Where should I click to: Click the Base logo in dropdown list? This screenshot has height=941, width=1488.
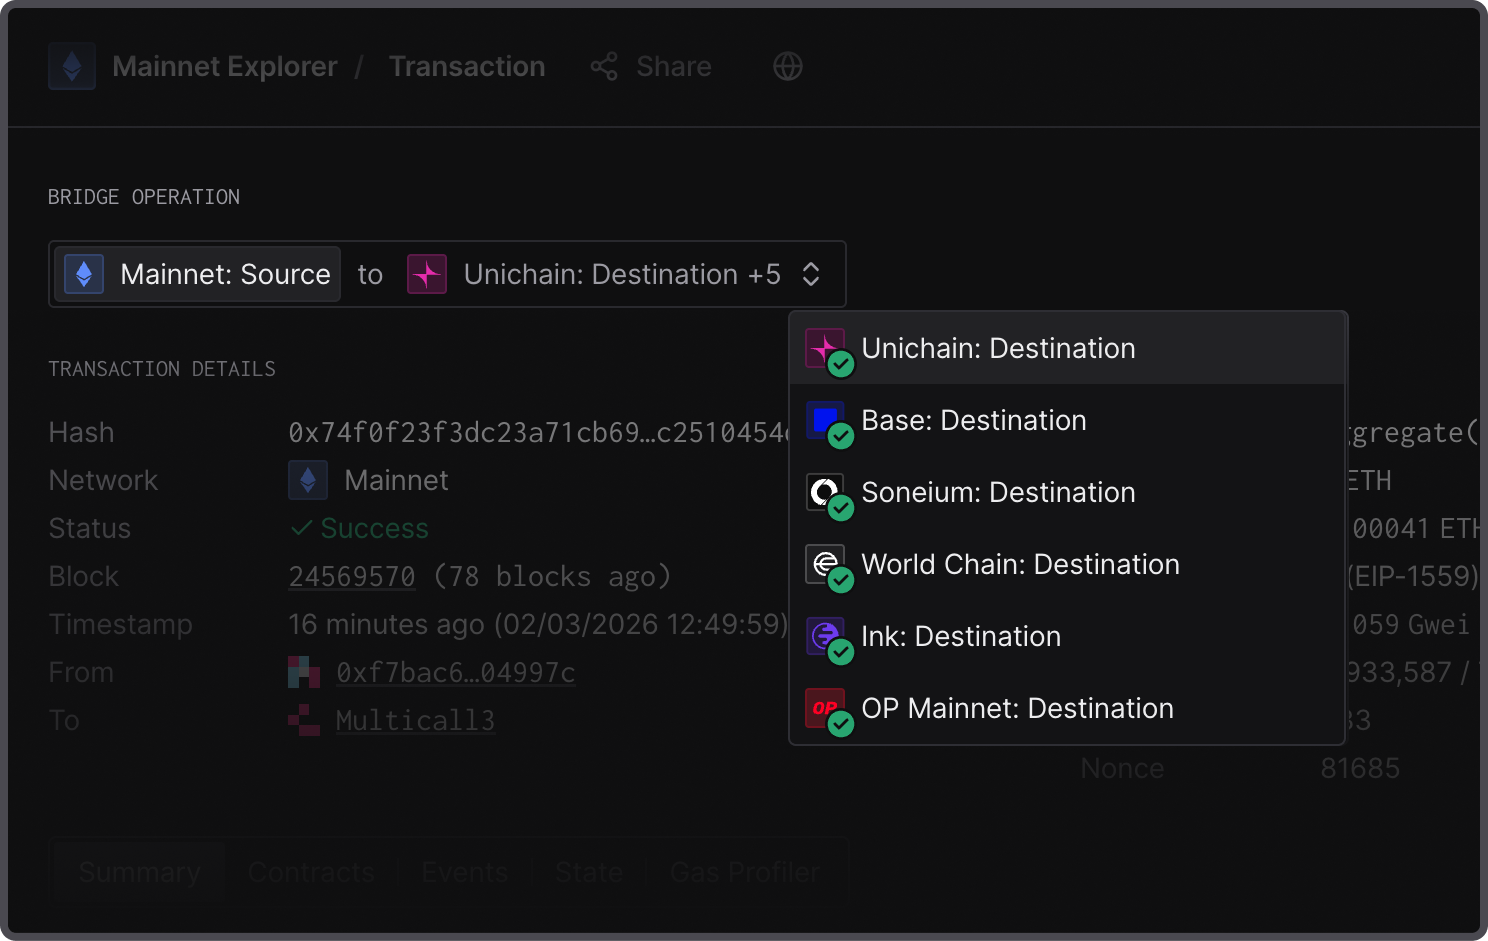tap(825, 420)
